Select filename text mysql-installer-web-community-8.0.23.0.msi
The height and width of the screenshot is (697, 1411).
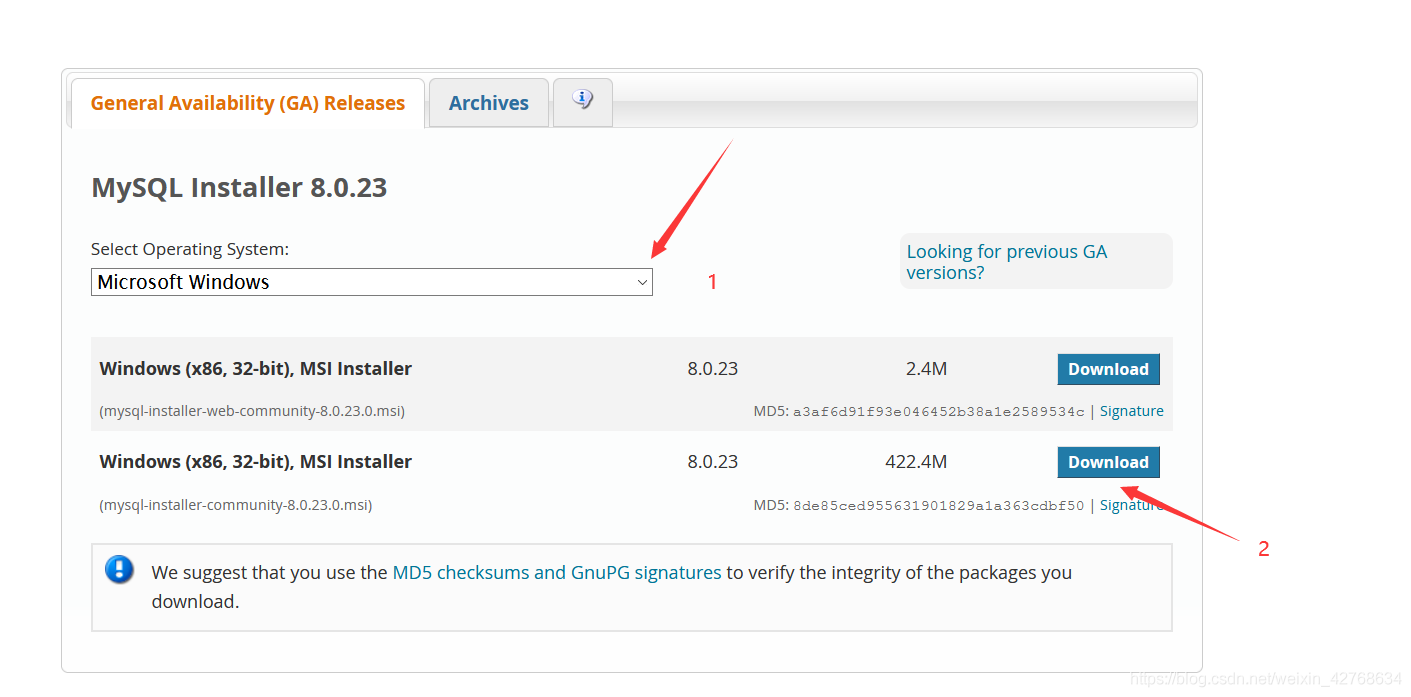[x=252, y=411]
